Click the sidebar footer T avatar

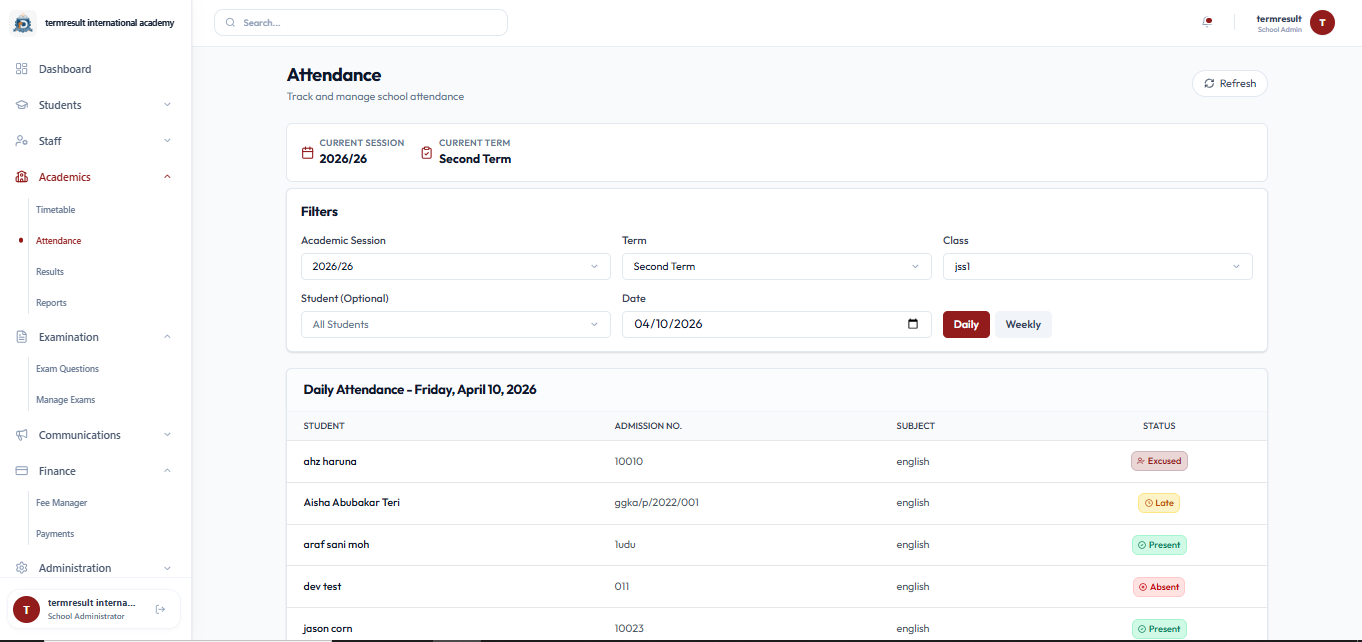click(x=26, y=609)
